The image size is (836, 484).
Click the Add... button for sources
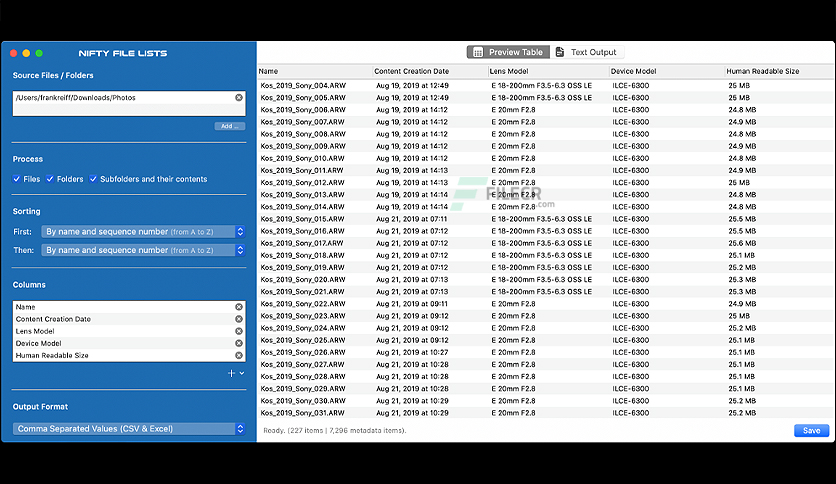coord(230,126)
